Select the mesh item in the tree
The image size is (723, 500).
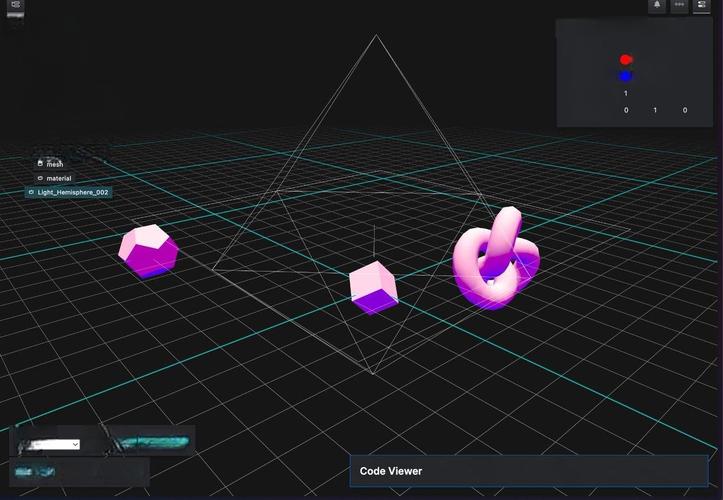[55, 163]
